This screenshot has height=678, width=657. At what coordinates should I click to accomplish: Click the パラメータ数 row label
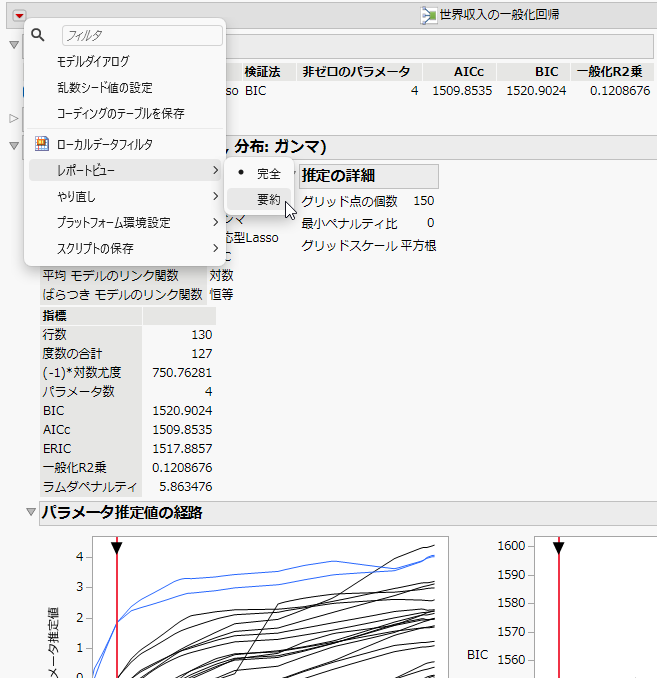78,392
